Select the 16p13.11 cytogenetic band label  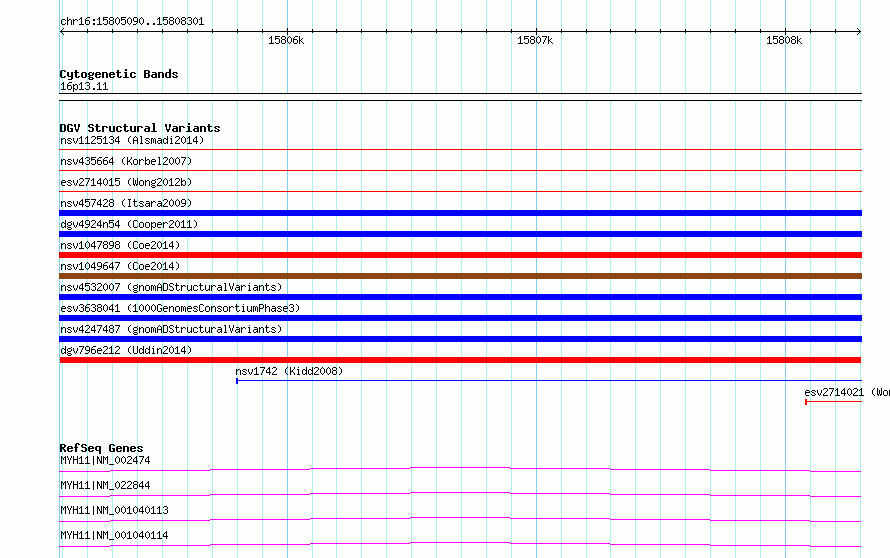point(84,86)
